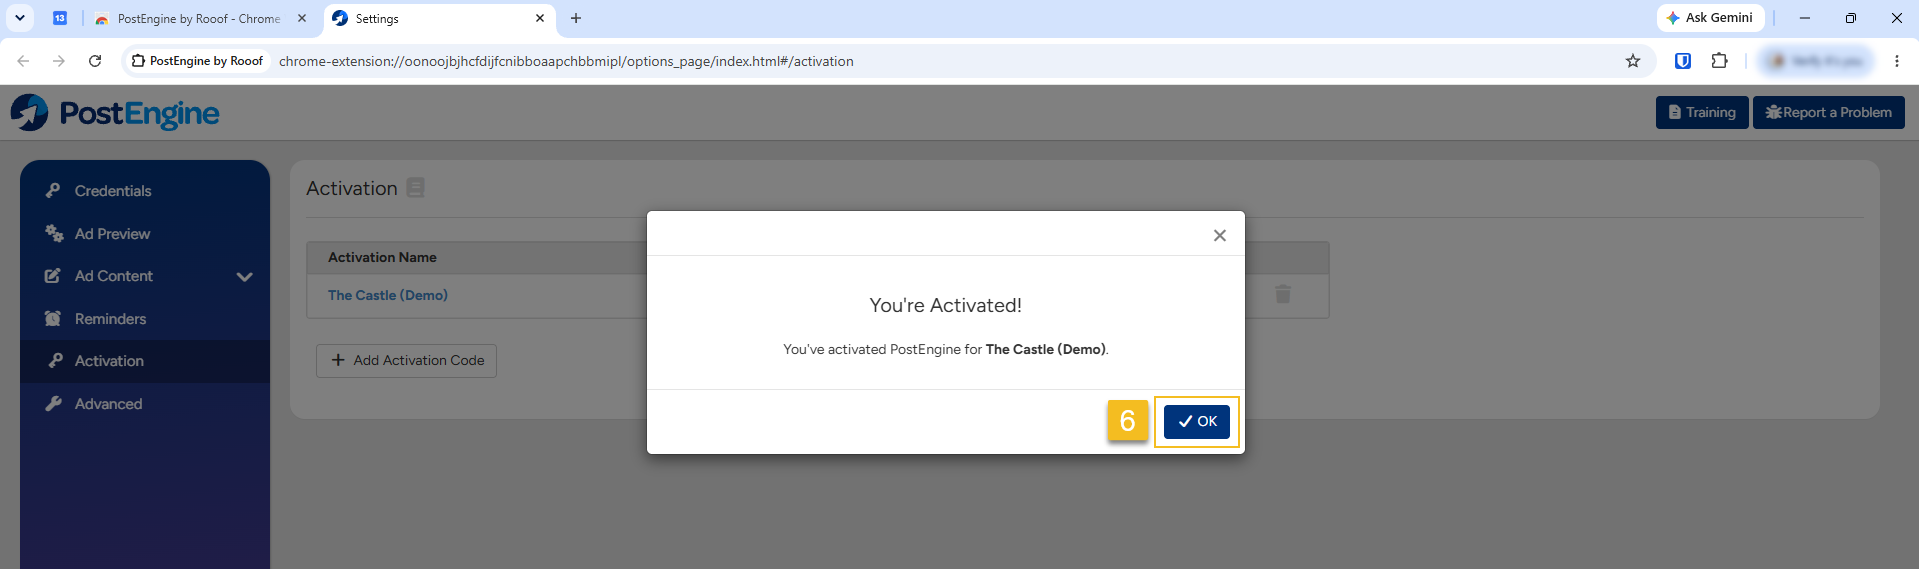This screenshot has width=1919, height=569.
Task: Click the PostEngine logo
Action: (115, 113)
